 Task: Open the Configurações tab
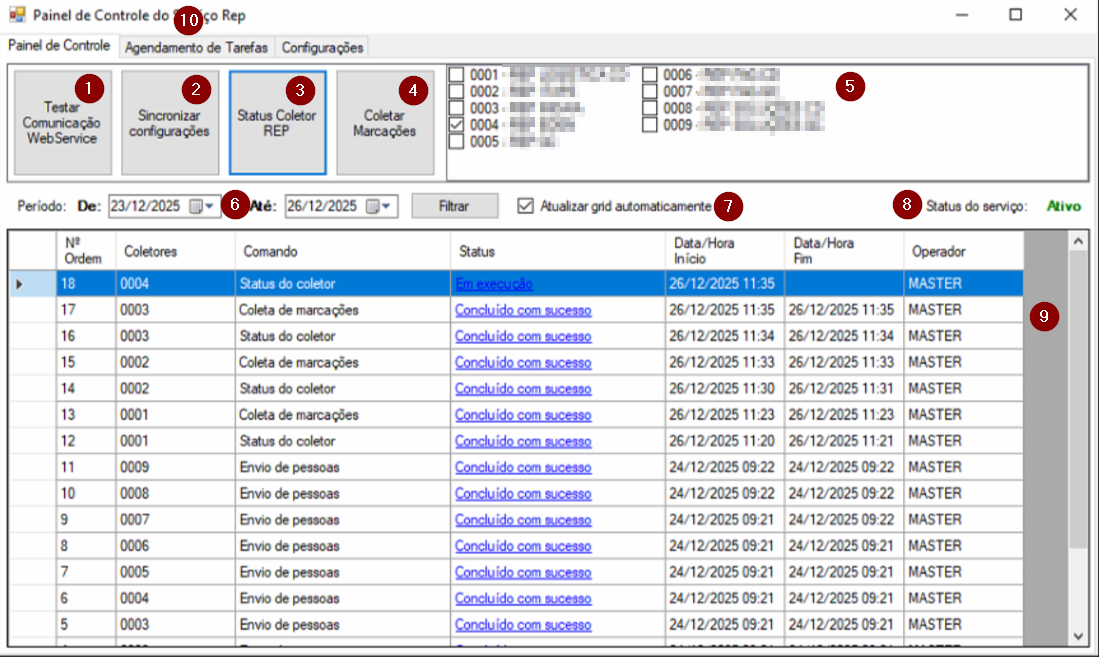tap(321, 47)
